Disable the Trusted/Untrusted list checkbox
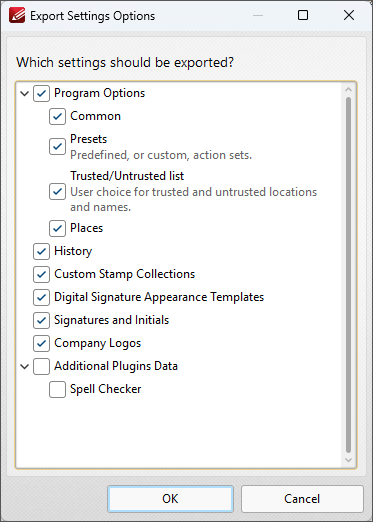 [57, 192]
